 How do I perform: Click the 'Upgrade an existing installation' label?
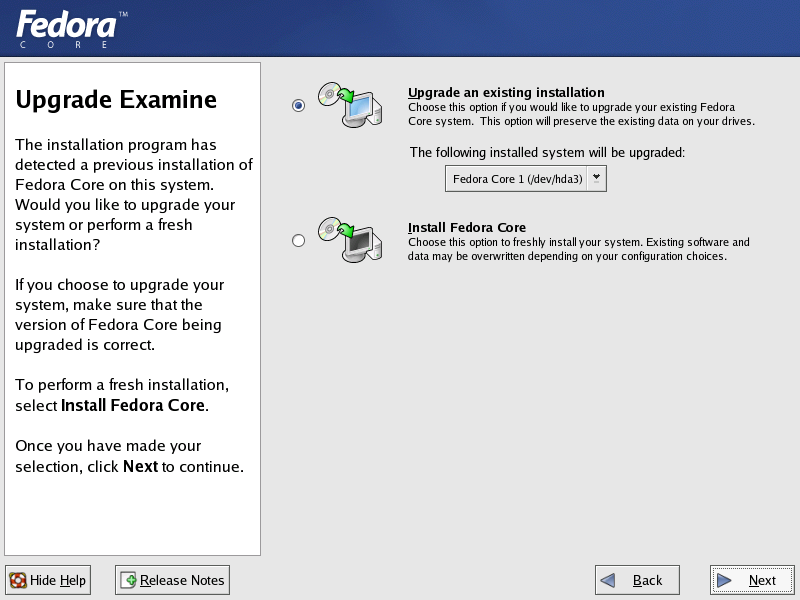coord(506,92)
